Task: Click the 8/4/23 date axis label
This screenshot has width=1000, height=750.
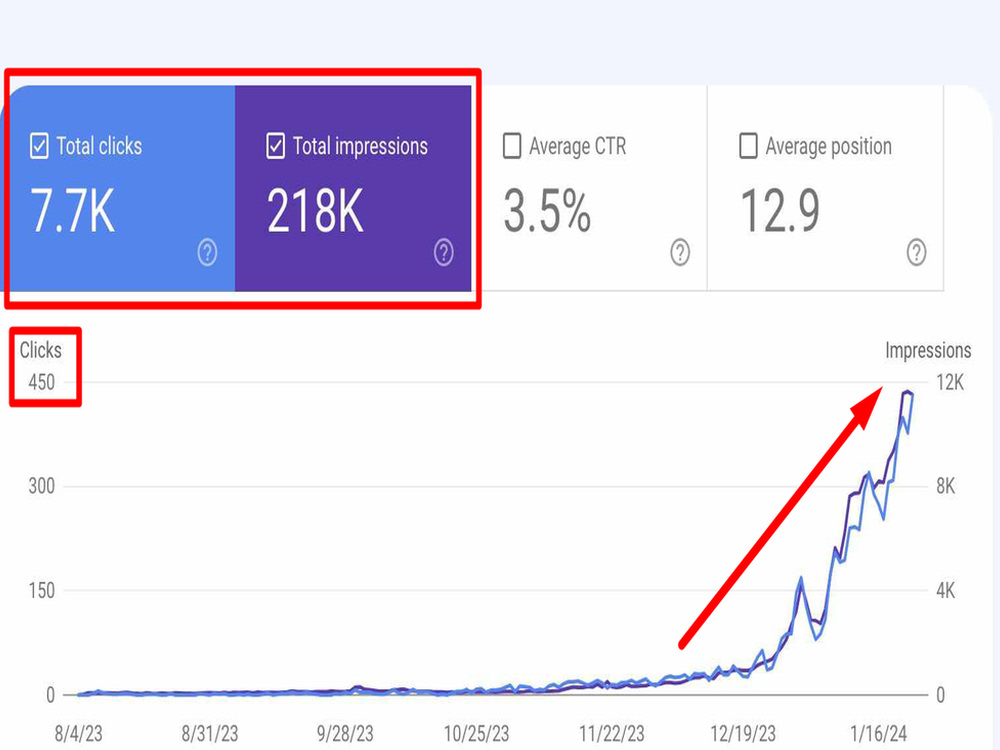Action: [x=78, y=733]
